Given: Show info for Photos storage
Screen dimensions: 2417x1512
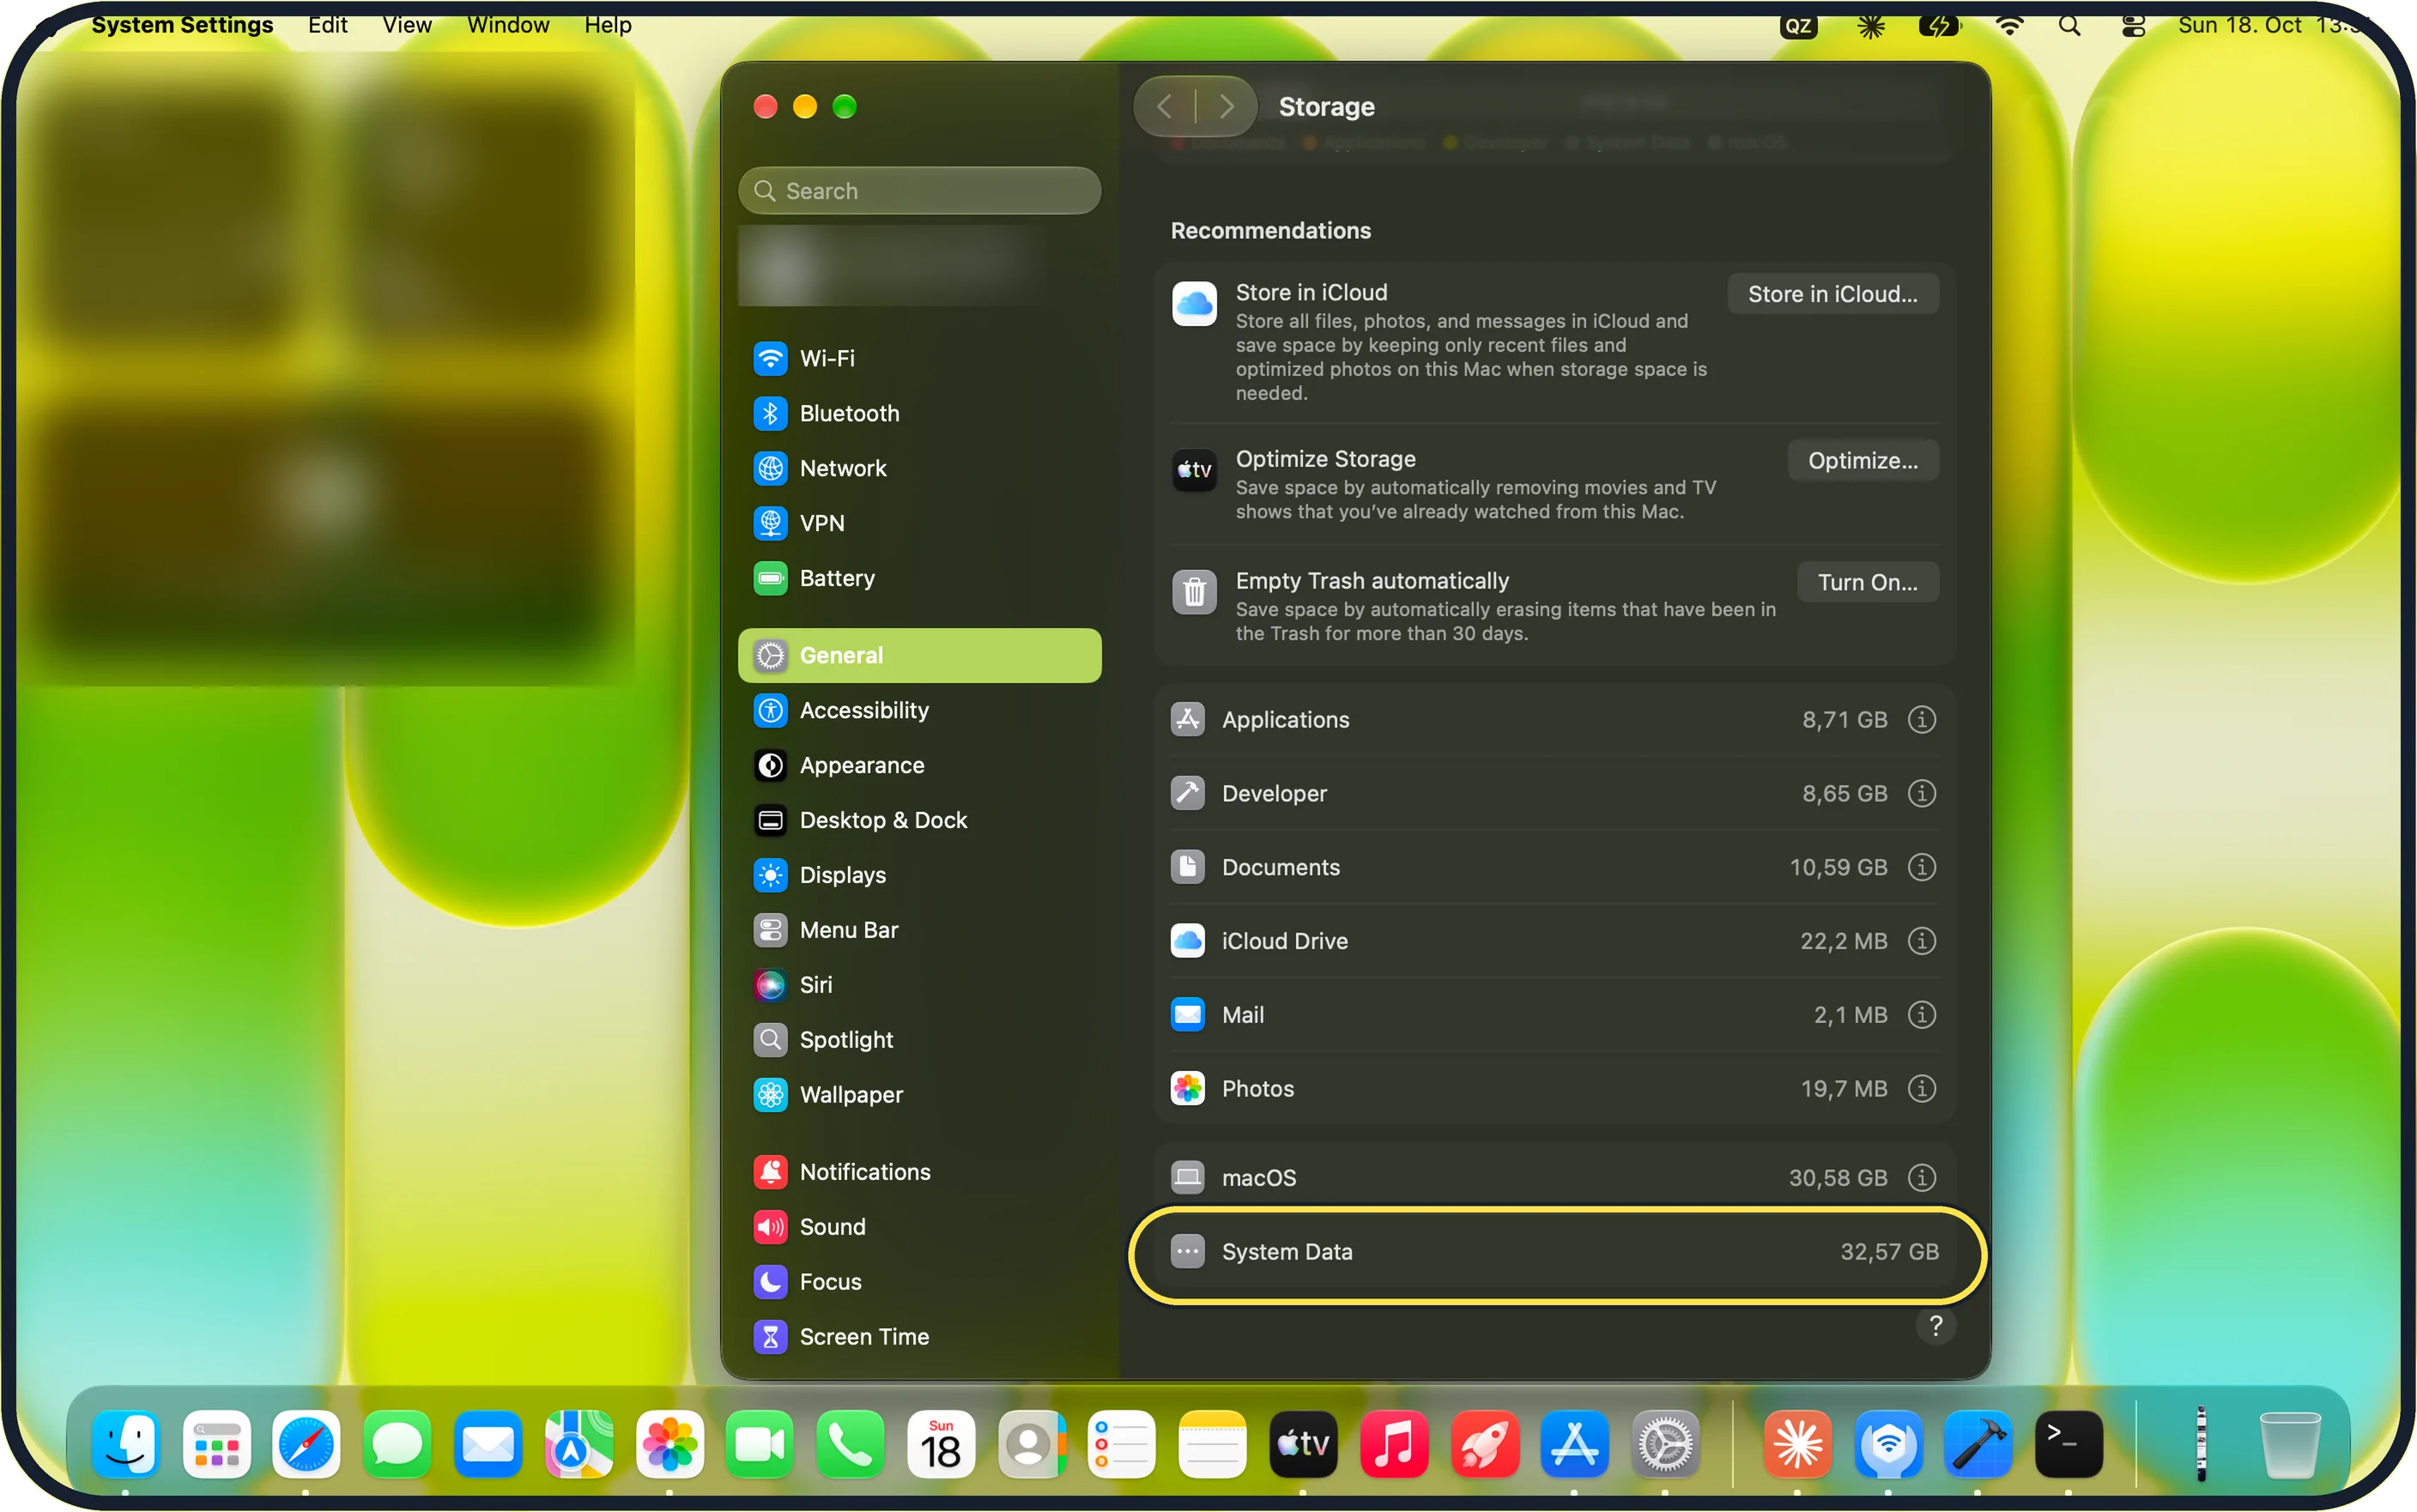Looking at the screenshot, I should tap(1921, 1089).
